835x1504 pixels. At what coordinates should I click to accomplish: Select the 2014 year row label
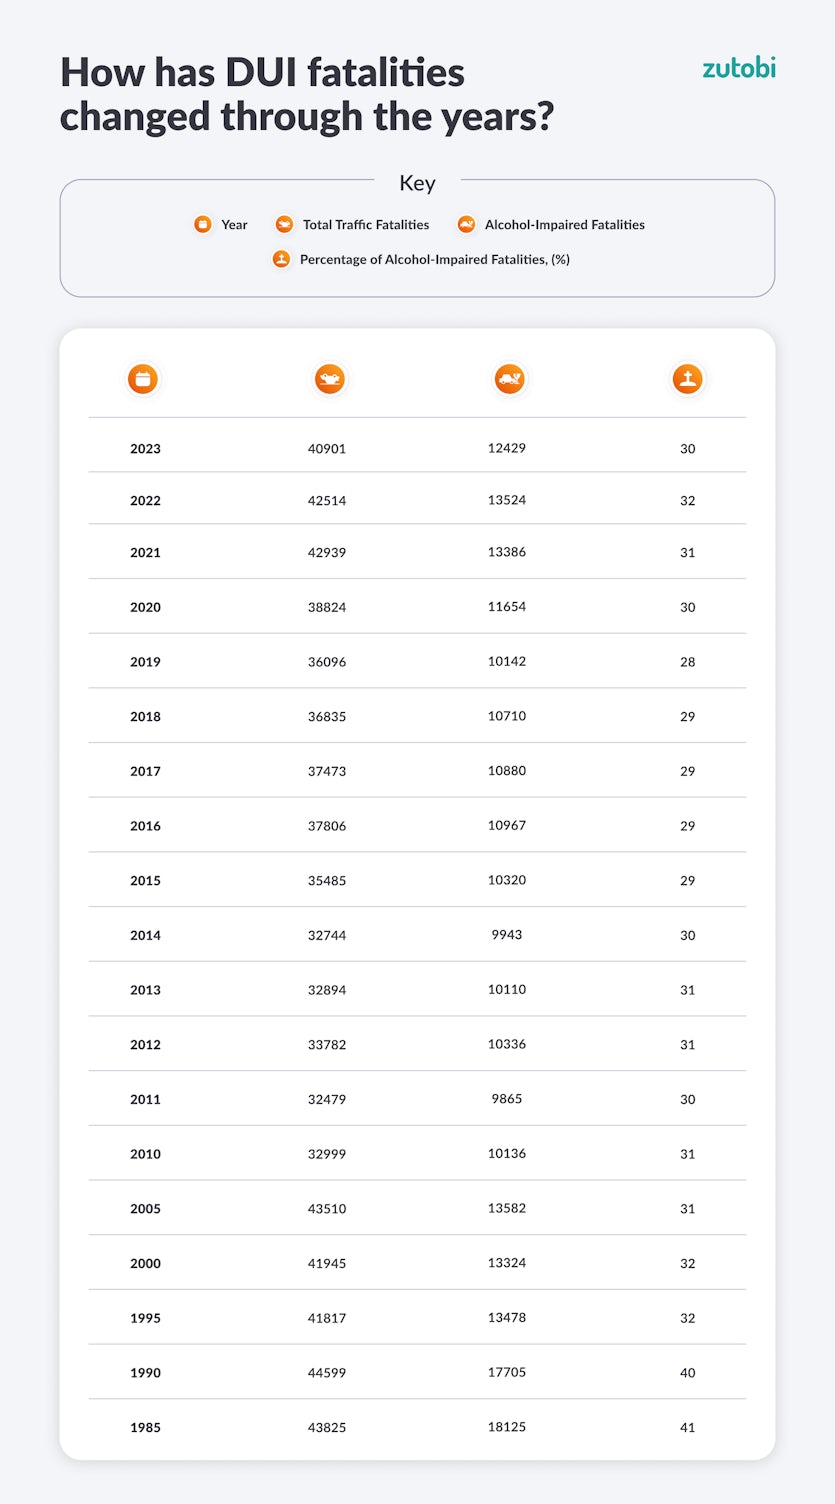[145, 936]
